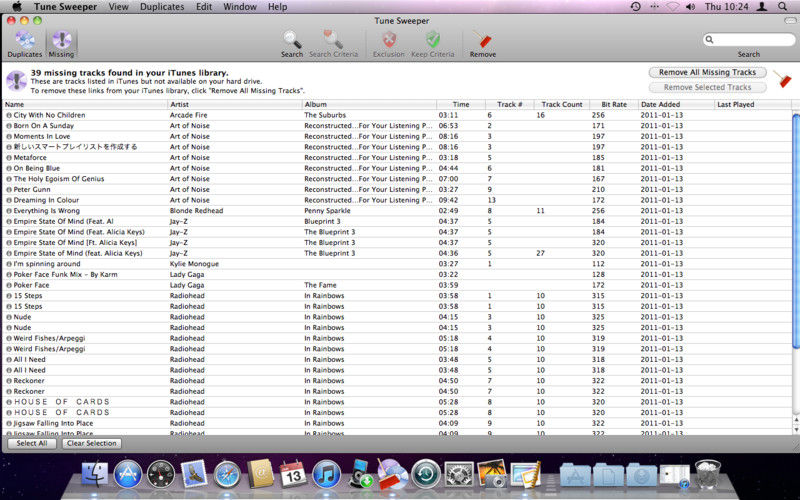Click the Clear Selection button
Image resolution: width=800 pixels, height=500 pixels.
coord(92,443)
